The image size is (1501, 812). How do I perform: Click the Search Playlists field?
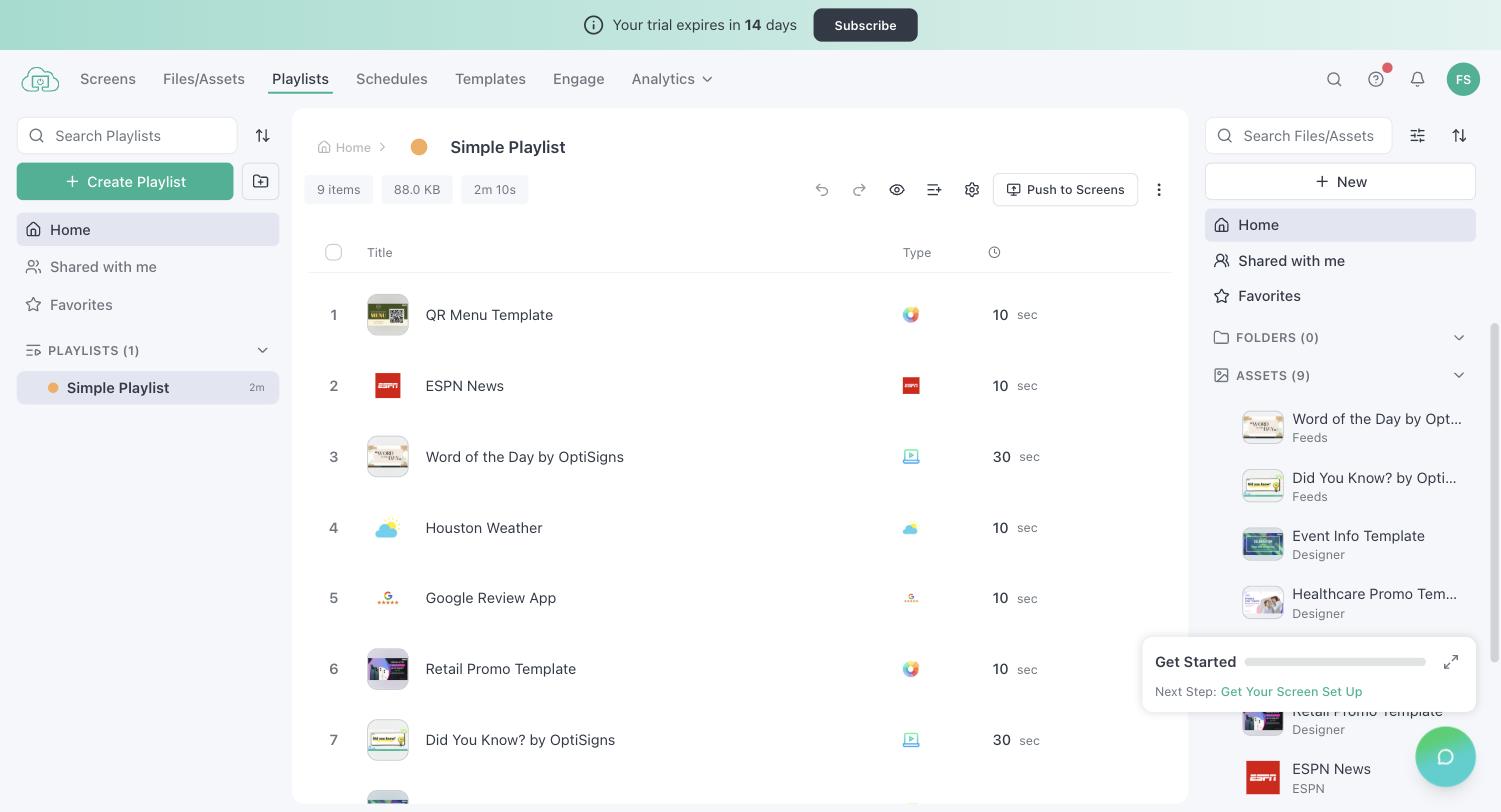coord(127,136)
